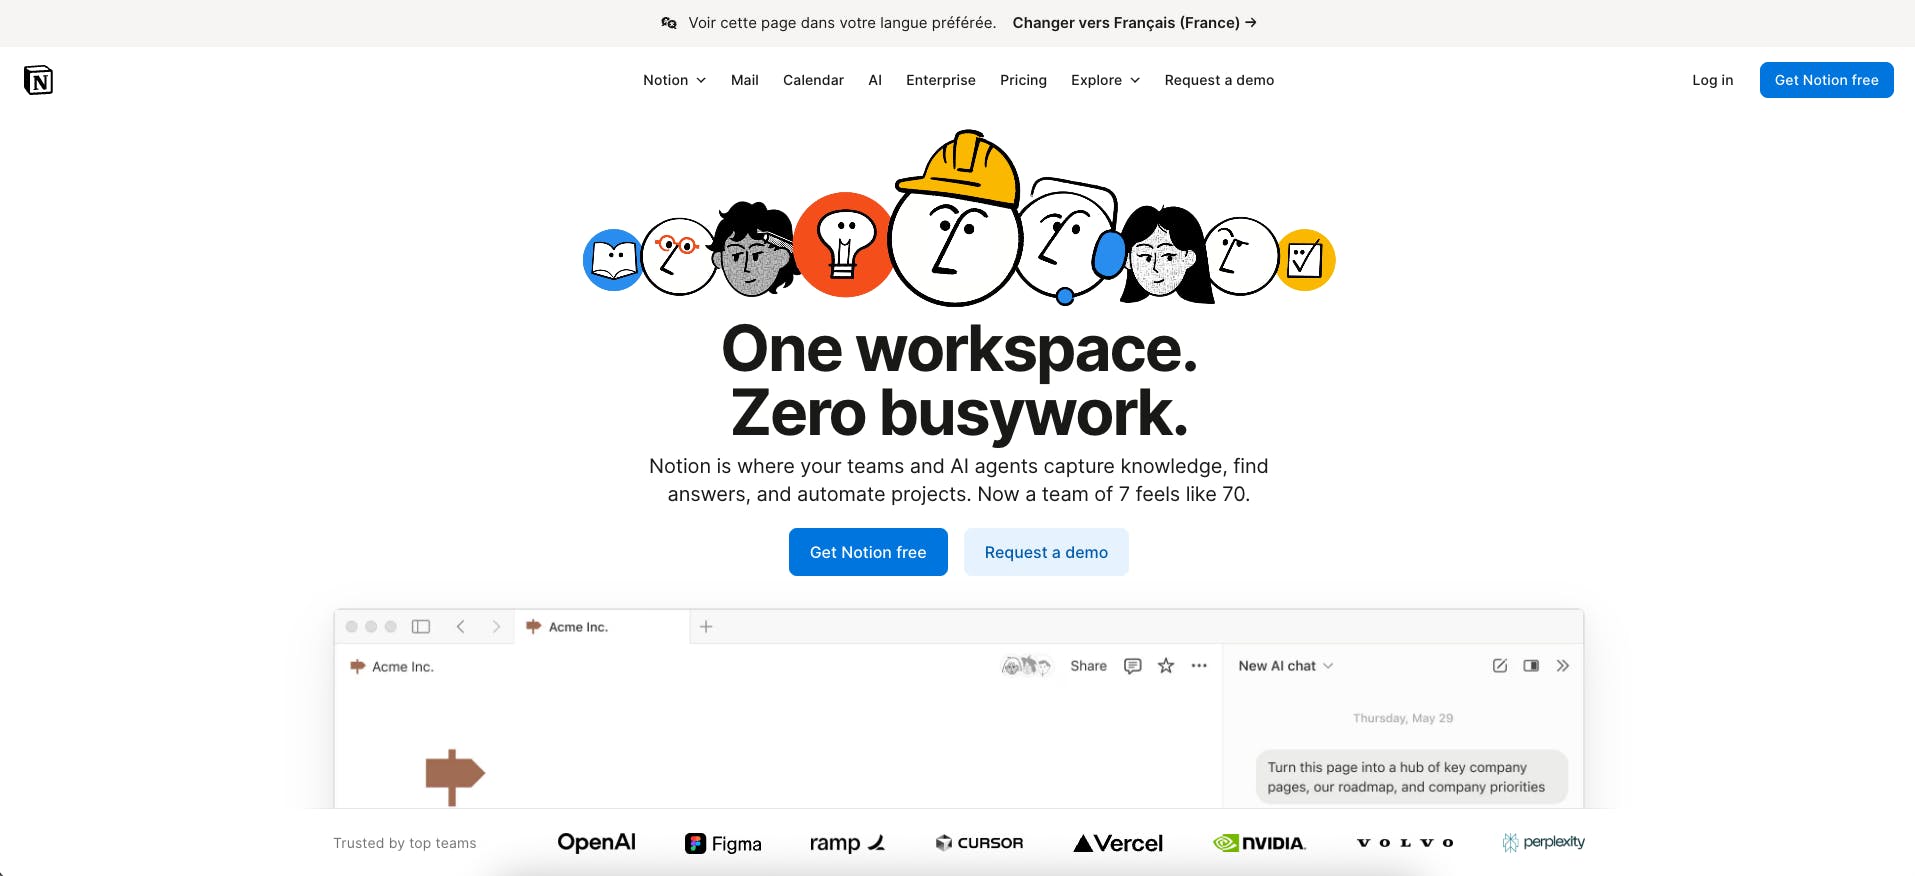Click the Thursday, May 29 date label
Image resolution: width=1915 pixels, height=876 pixels.
[x=1403, y=718]
